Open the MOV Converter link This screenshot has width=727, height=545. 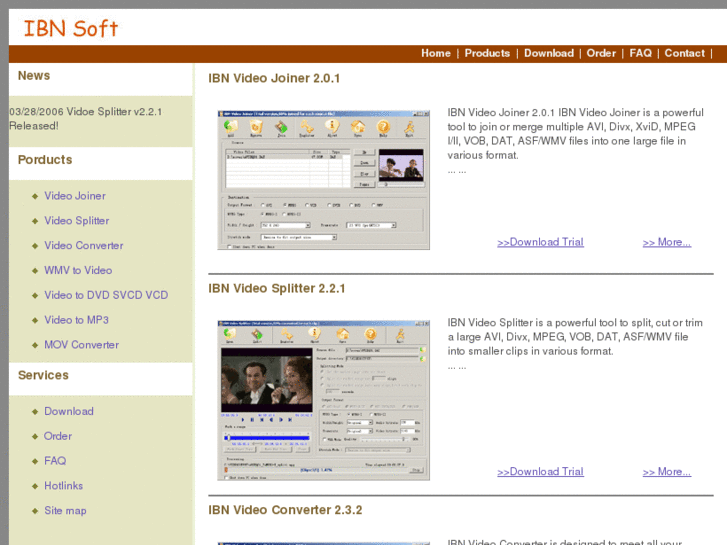[81, 345]
